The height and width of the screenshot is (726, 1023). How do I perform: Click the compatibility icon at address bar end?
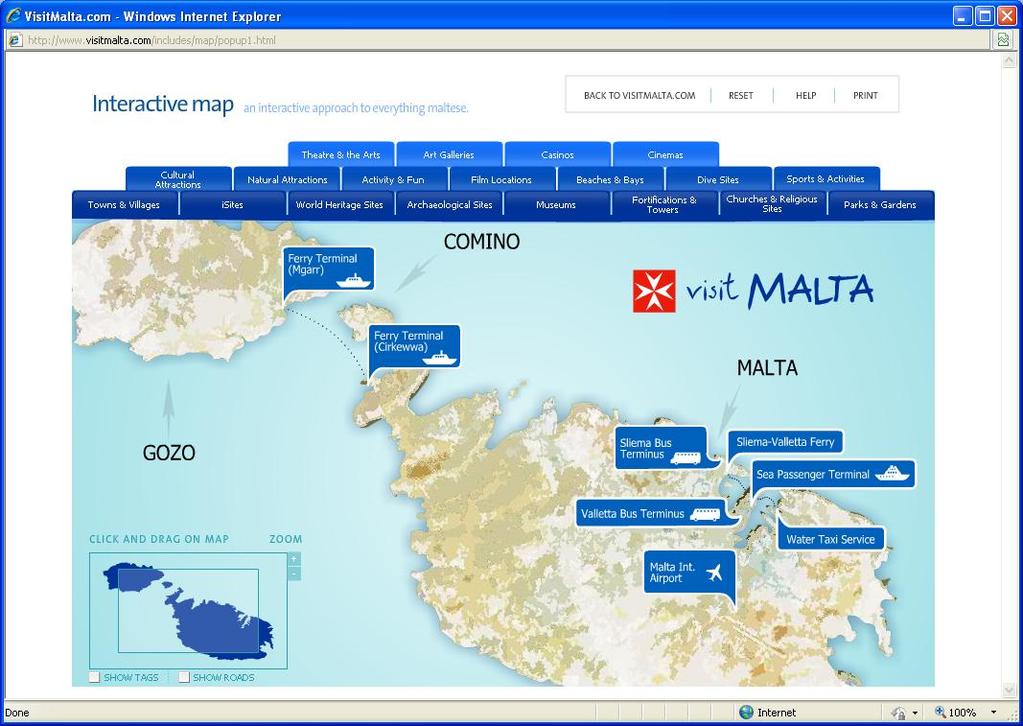tap(1003, 40)
